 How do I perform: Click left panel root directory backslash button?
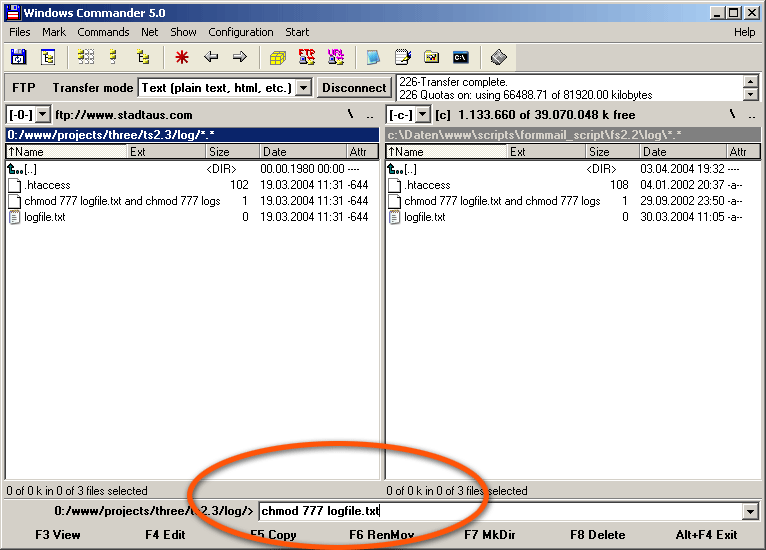tap(351, 115)
